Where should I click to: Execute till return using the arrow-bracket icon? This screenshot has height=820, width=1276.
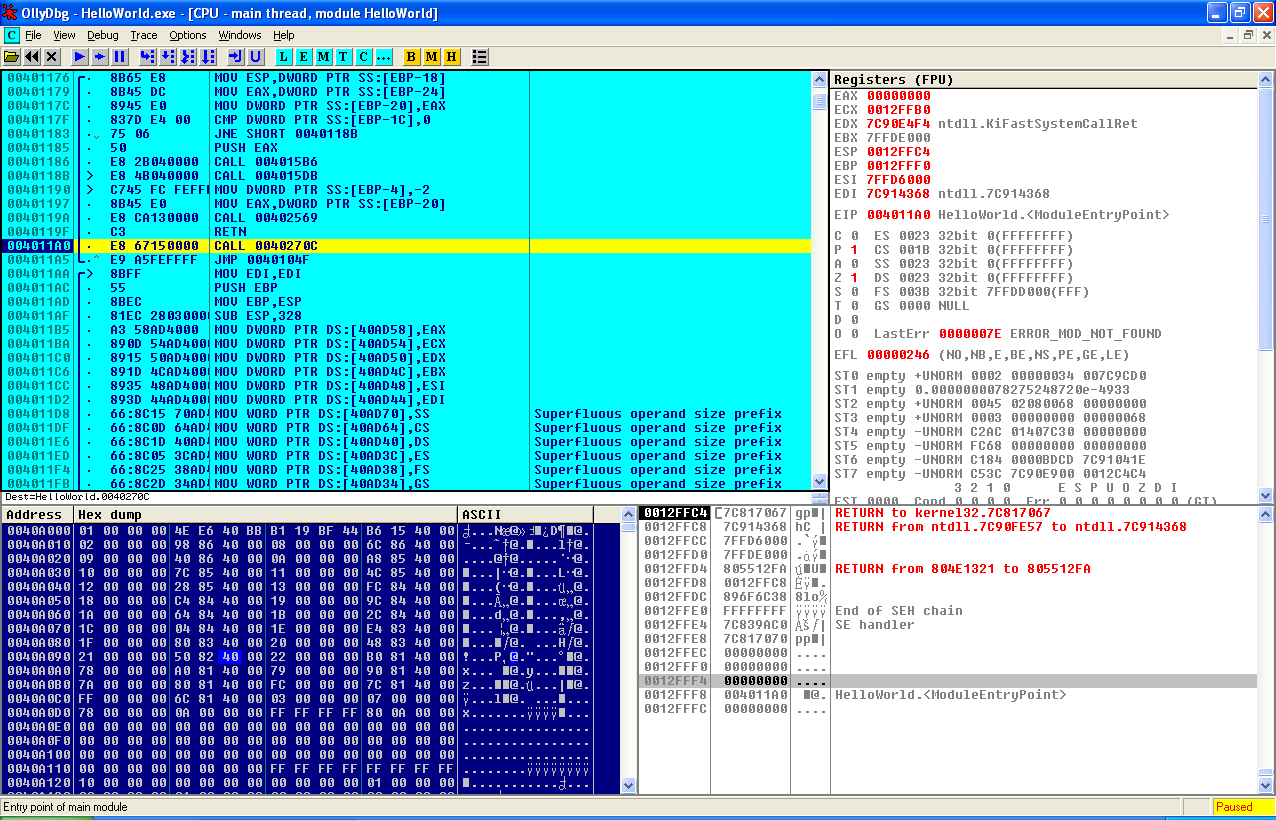236,57
